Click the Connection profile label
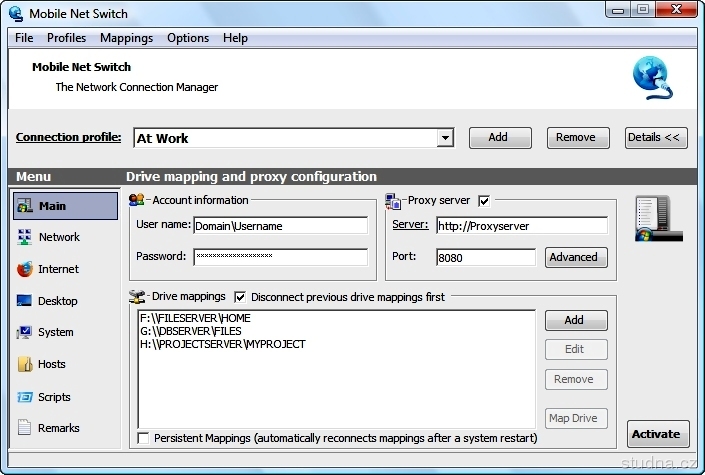 68,137
